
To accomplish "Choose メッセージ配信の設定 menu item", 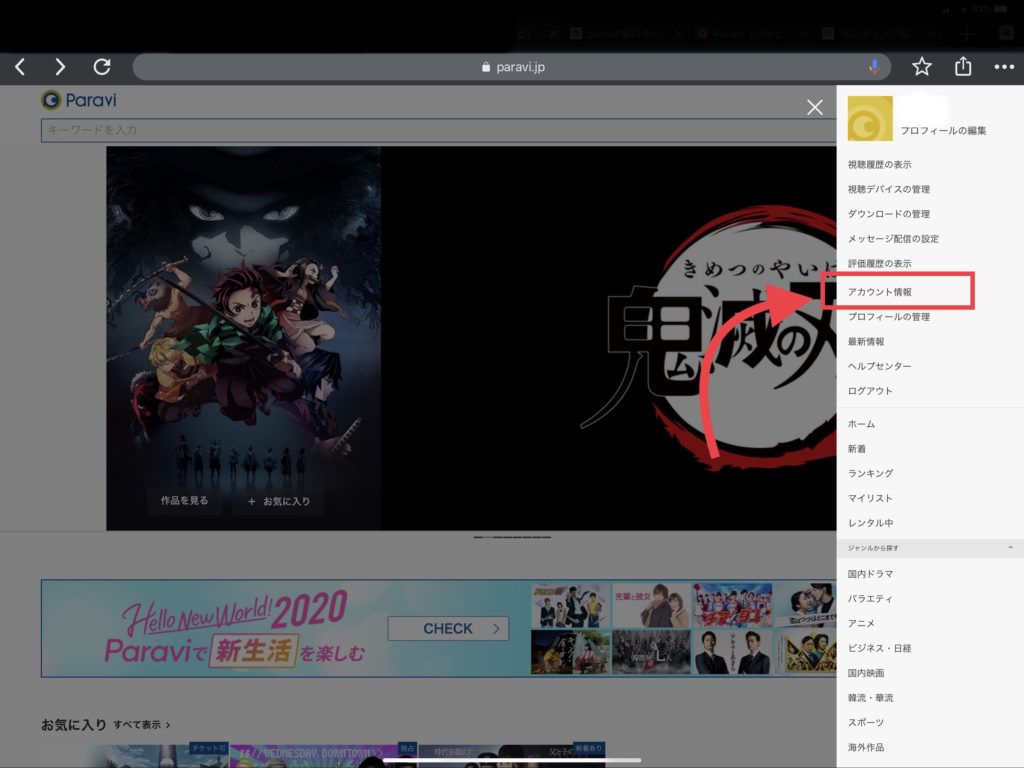I will pos(893,239).
